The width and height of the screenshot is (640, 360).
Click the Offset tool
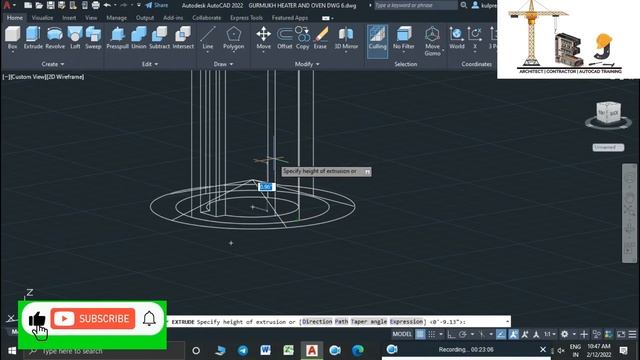click(284, 37)
